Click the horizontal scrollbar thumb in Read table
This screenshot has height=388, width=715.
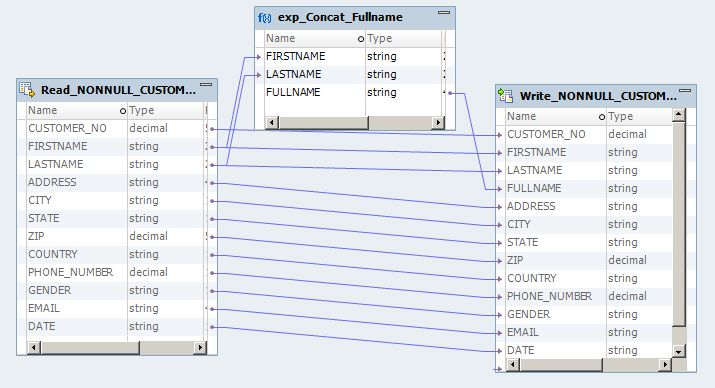[90, 348]
